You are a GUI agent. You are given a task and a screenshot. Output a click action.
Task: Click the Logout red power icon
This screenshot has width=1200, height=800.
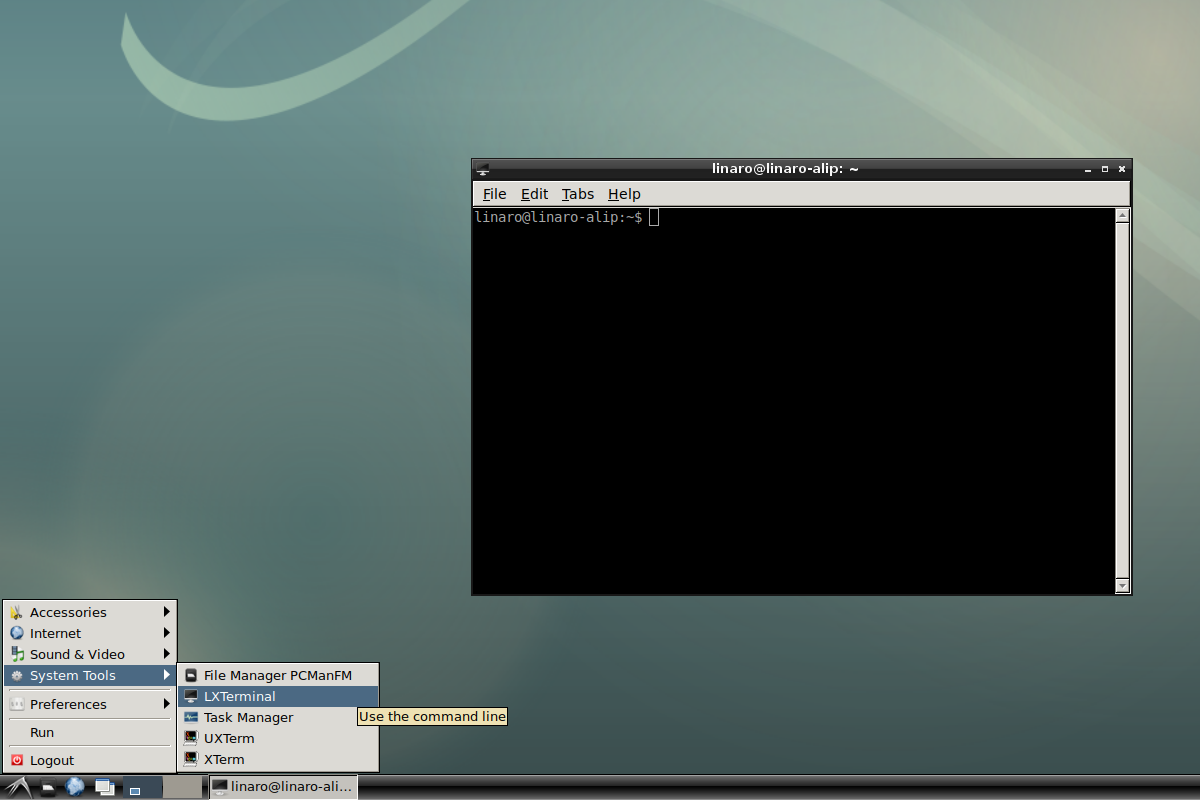coord(16,760)
